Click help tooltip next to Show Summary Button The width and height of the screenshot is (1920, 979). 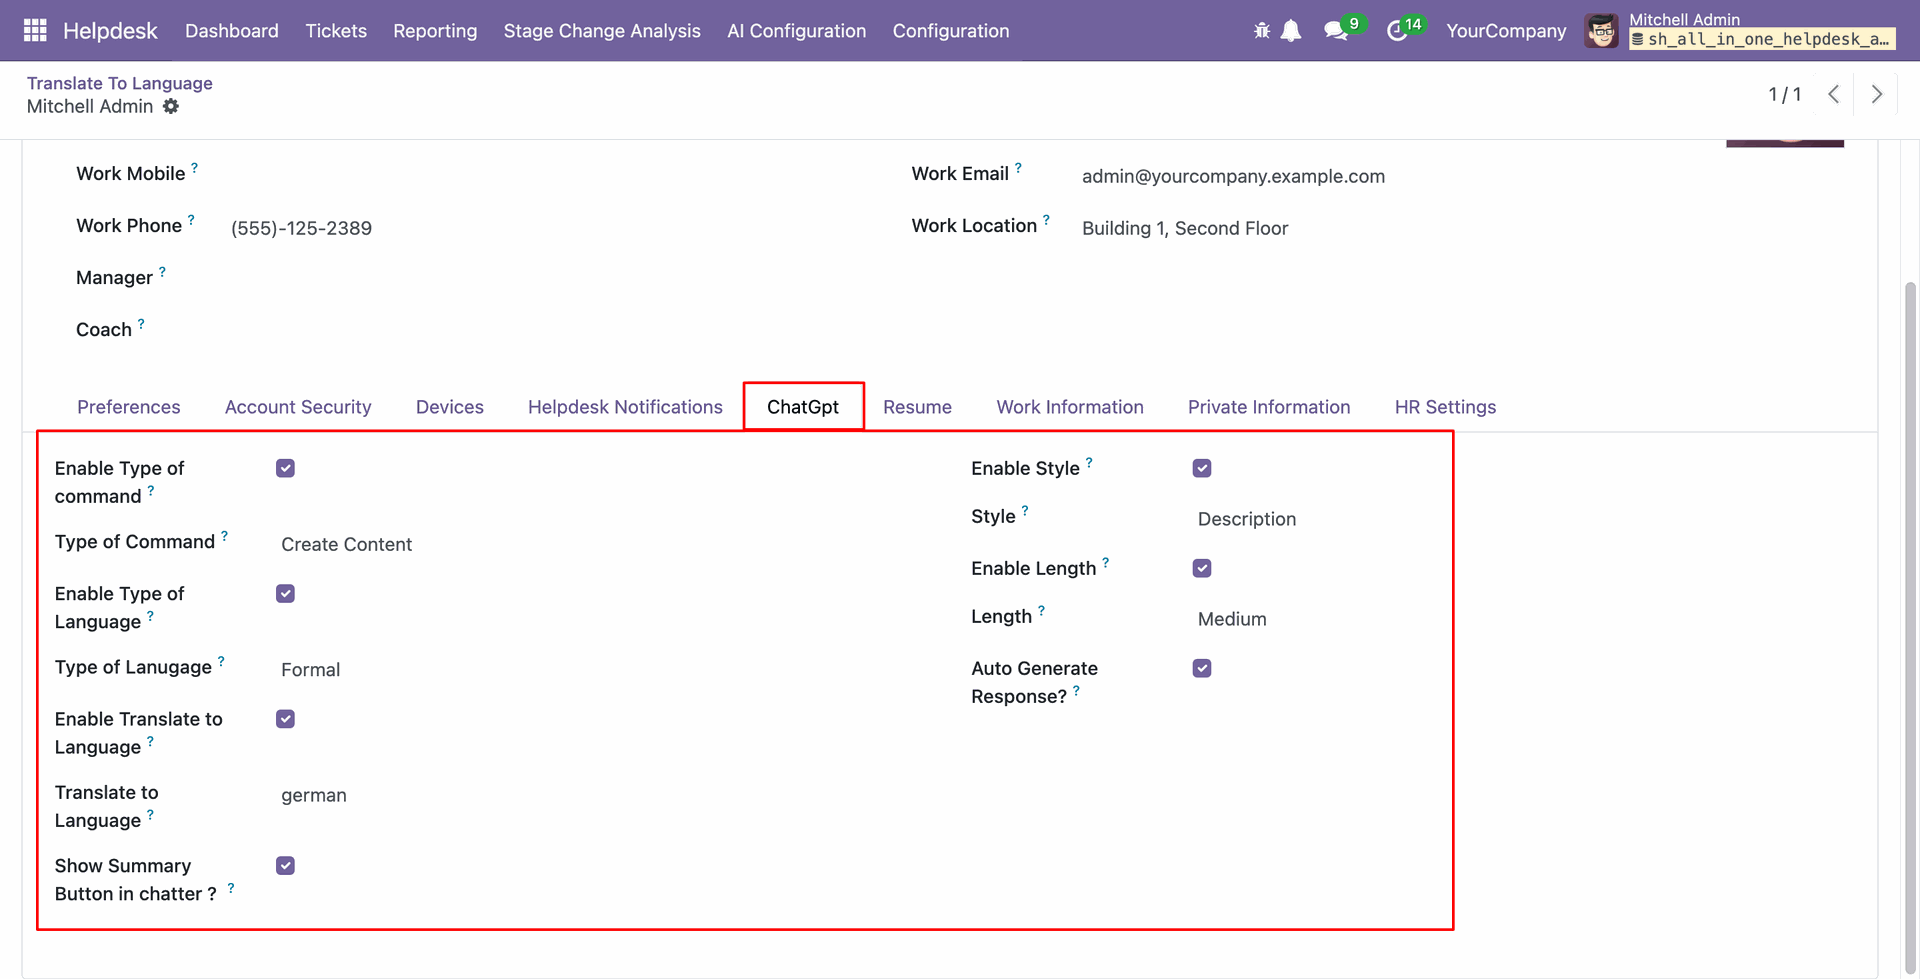pyautogui.click(x=231, y=888)
